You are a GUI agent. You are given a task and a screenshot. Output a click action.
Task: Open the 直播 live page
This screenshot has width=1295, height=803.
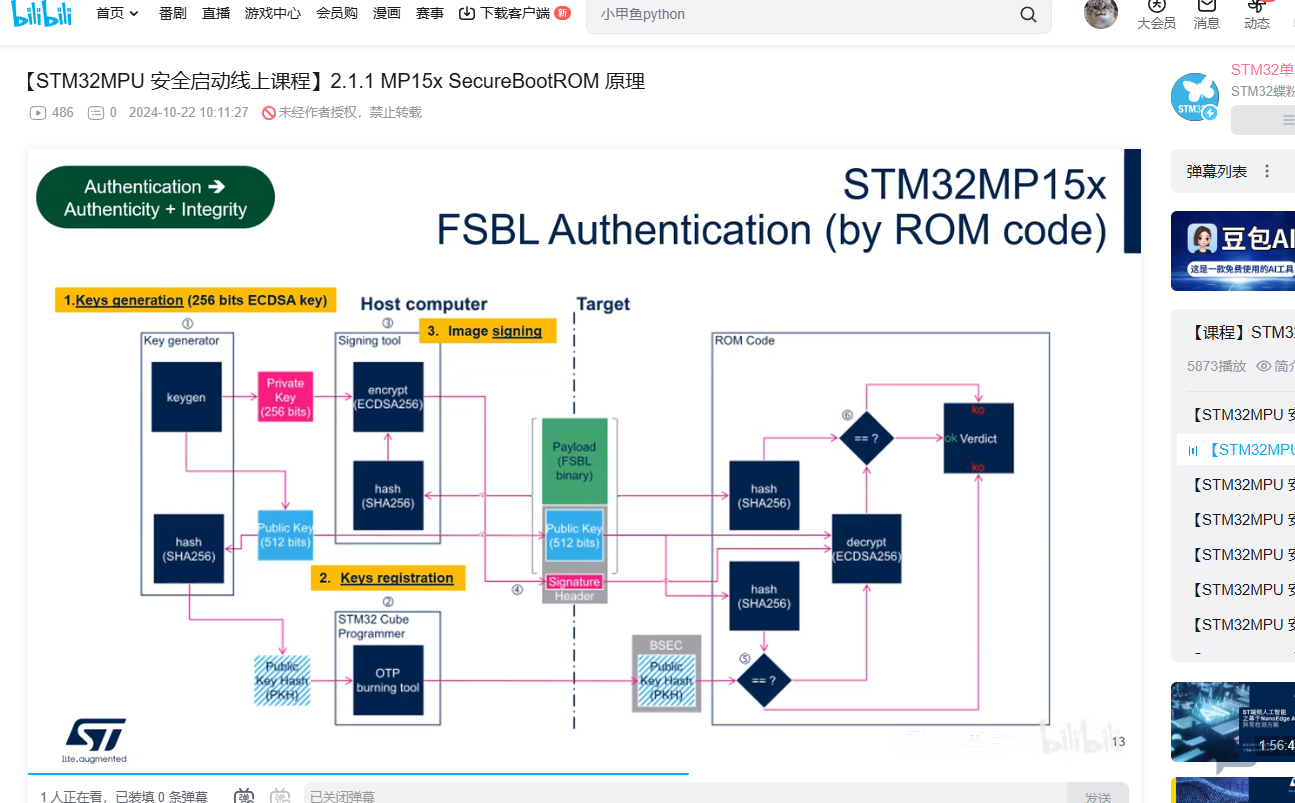216,14
